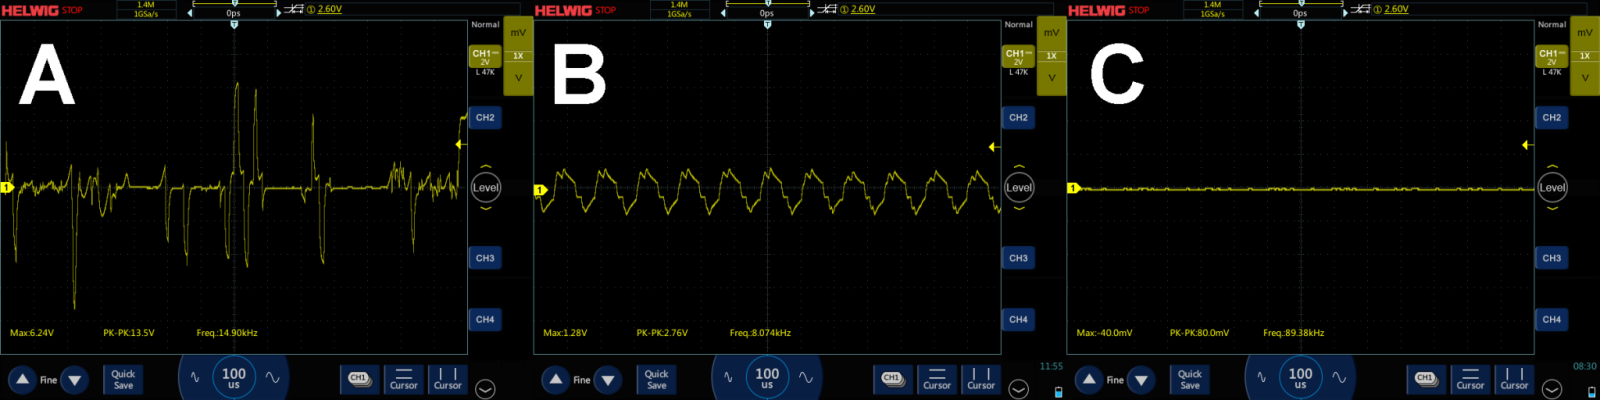Click the trigger edge type icon in panel B
This screenshot has height=400, width=1600.
pyautogui.click(x=828, y=9)
